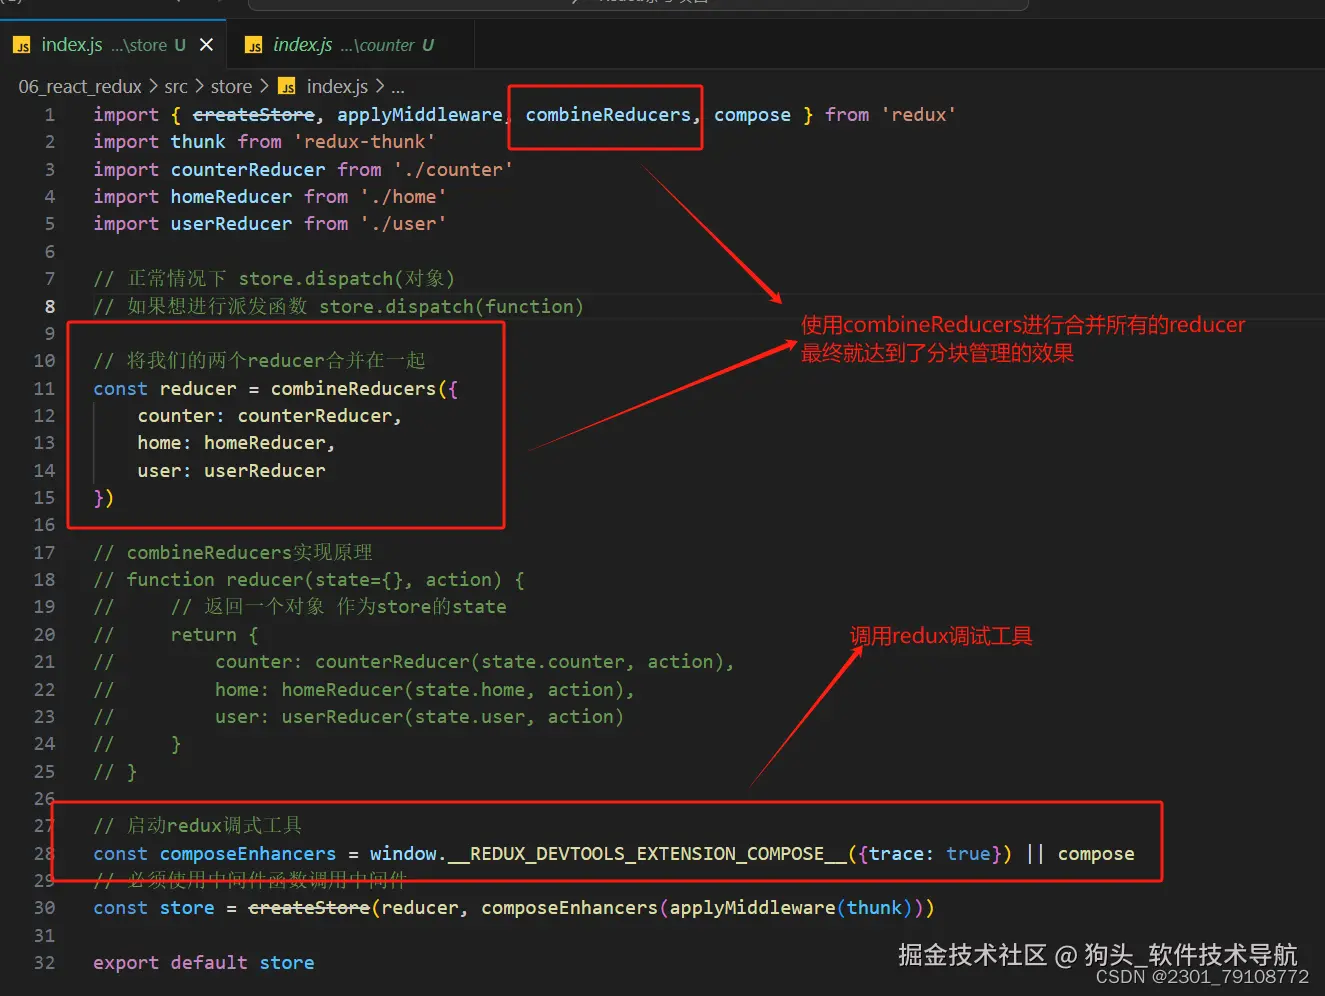The height and width of the screenshot is (996, 1325).
Task: Click userReducer import identifier
Action: (231, 224)
